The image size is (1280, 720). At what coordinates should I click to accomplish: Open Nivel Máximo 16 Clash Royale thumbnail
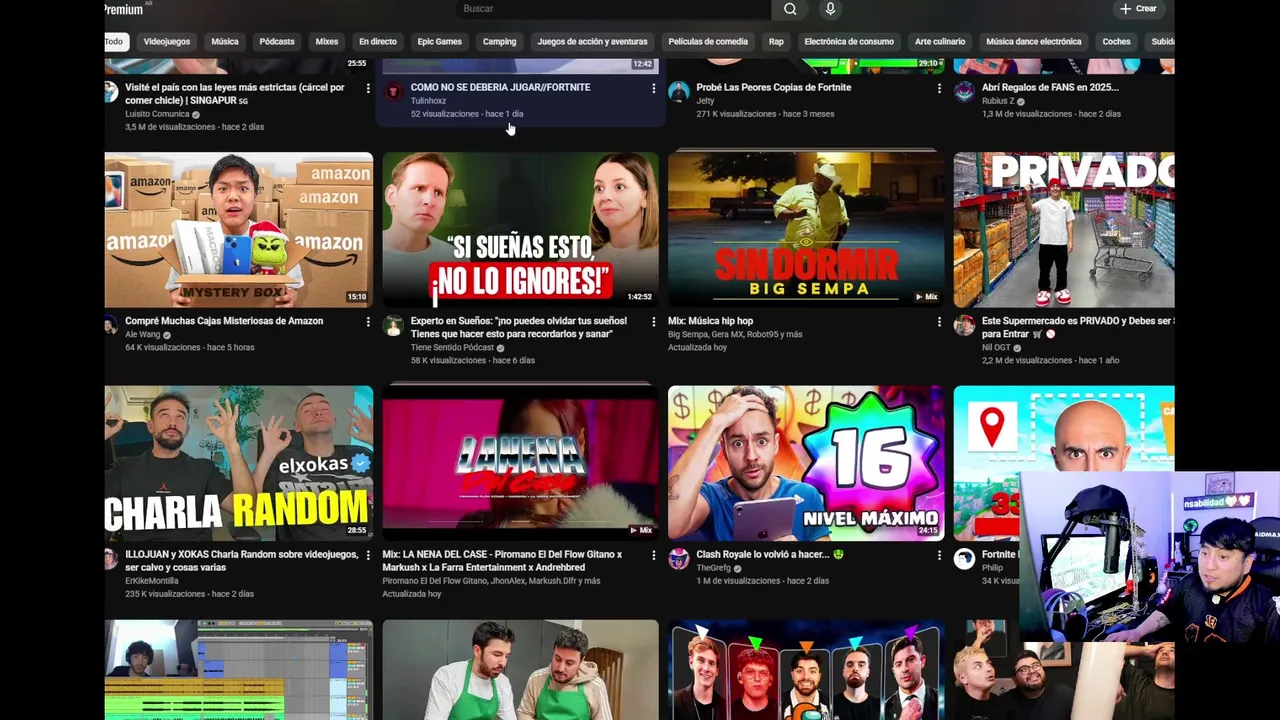(x=806, y=463)
